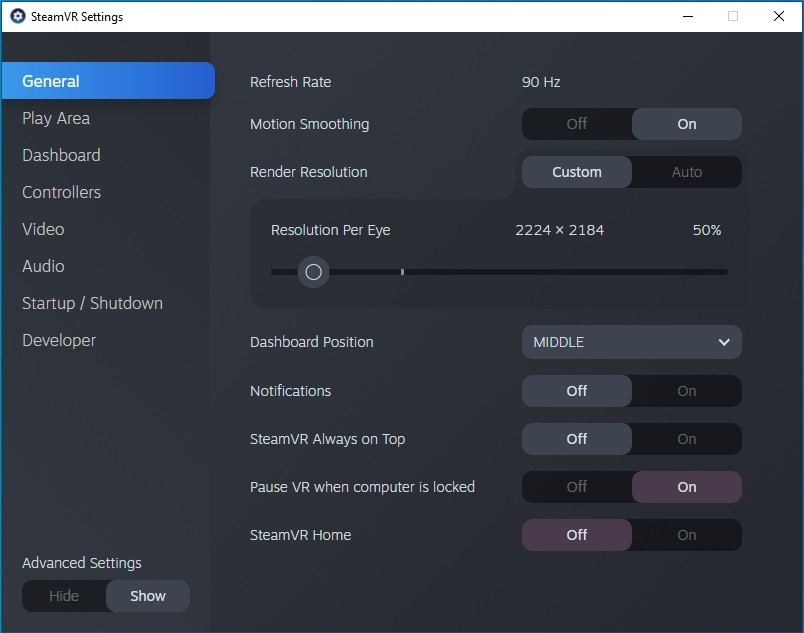Turn Notifications Off

pos(577,391)
